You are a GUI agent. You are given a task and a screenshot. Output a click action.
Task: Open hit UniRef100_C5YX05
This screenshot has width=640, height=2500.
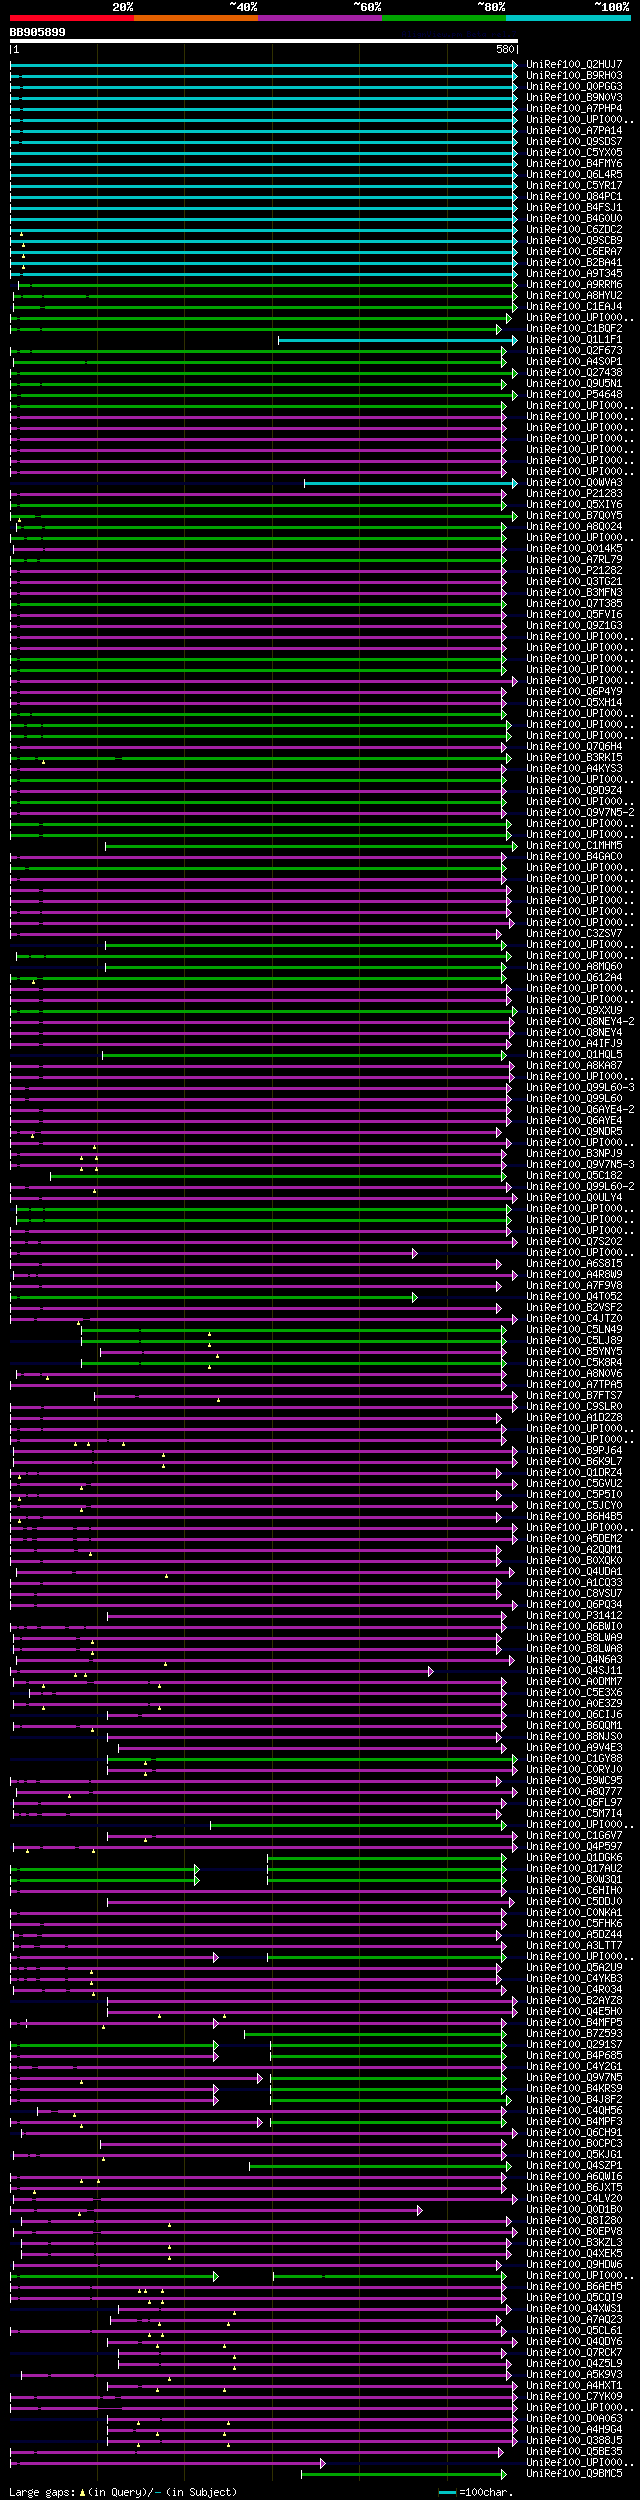(574, 153)
